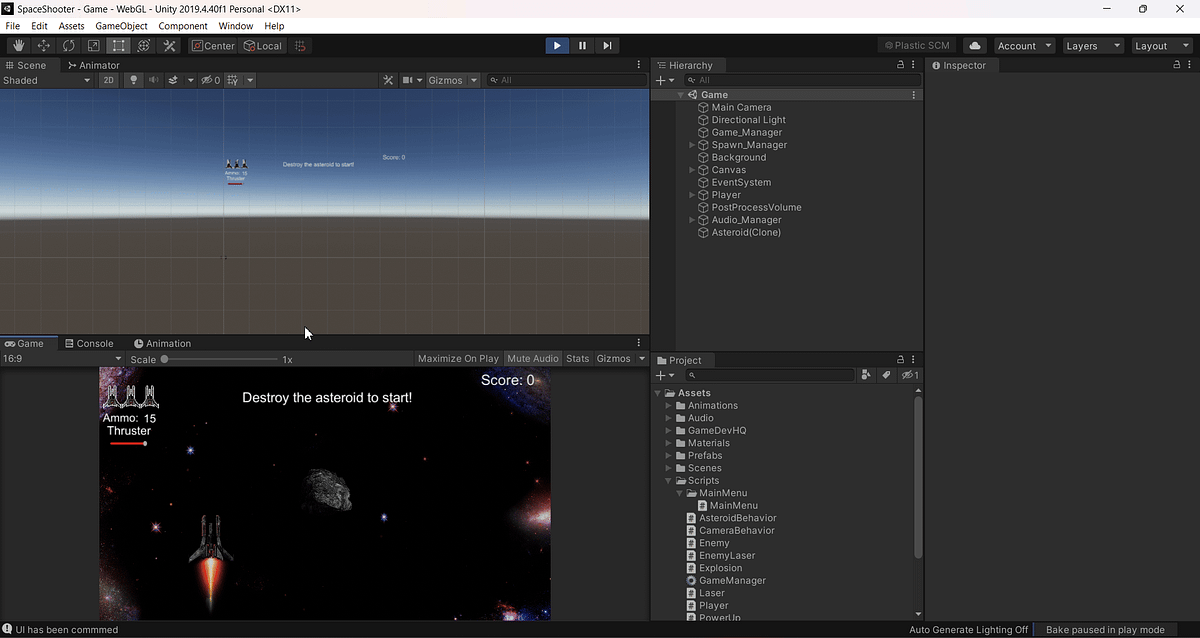Open the GameObject menu

(x=121, y=25)
